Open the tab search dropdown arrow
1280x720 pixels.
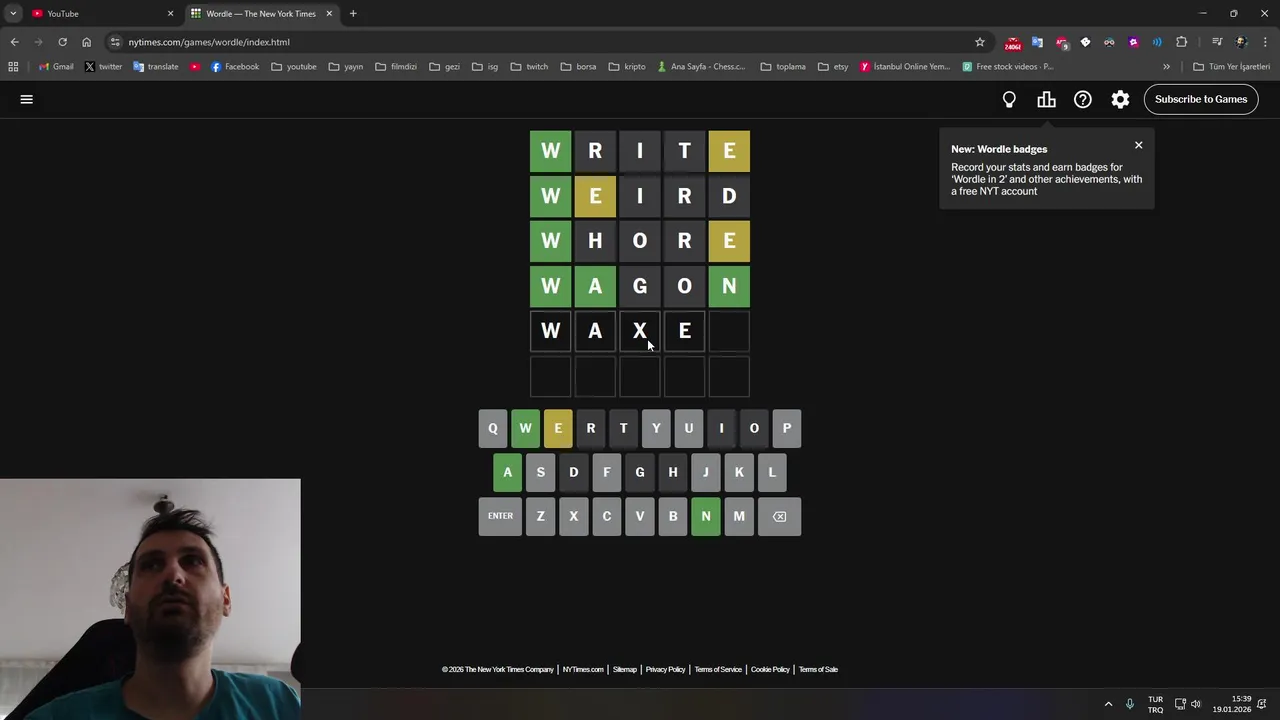(13, 13)
